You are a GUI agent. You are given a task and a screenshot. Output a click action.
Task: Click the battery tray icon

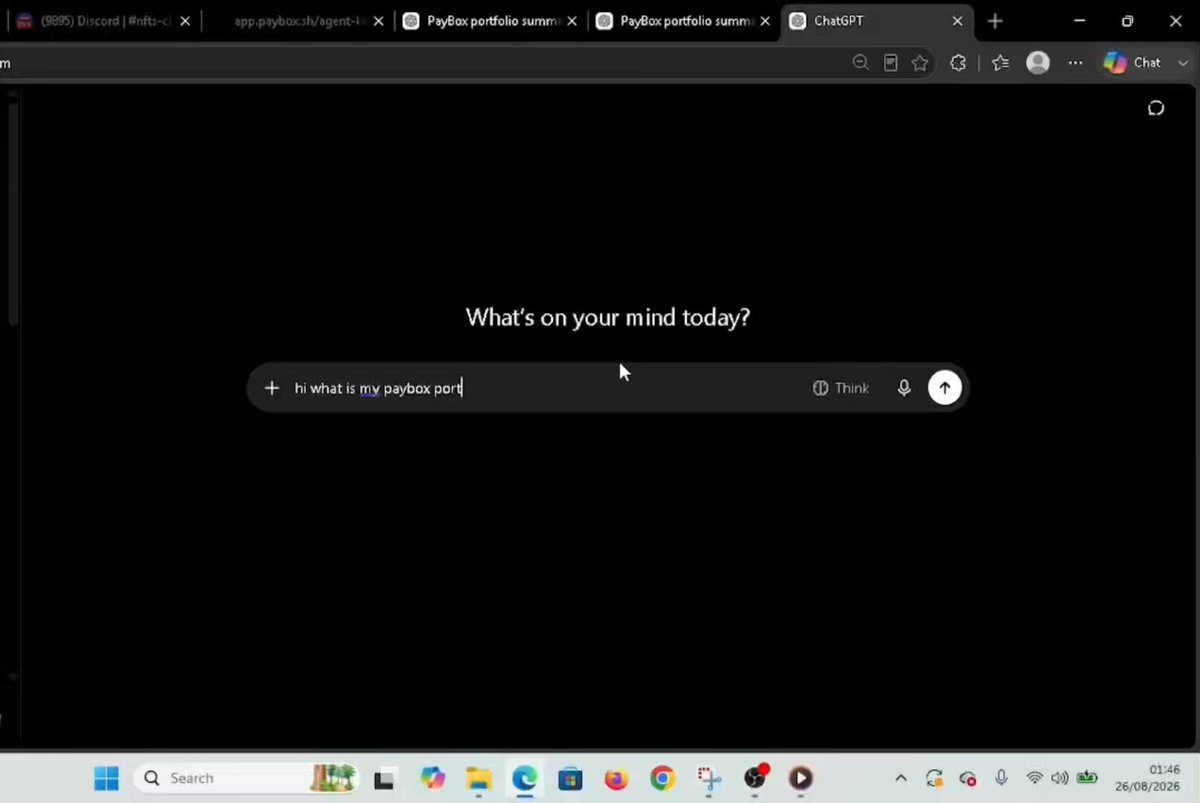pyautogui.click(x=1087, y=778)
